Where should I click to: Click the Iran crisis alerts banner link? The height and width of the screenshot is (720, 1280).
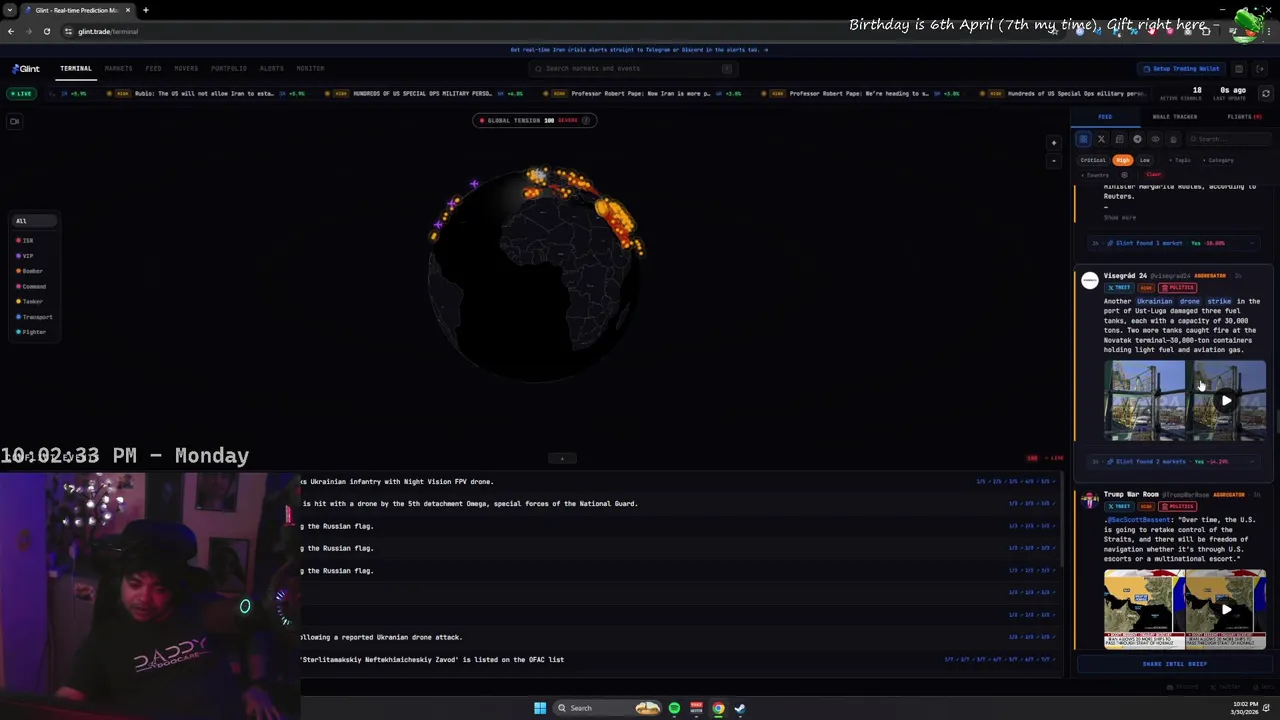(x=638, y=49)
